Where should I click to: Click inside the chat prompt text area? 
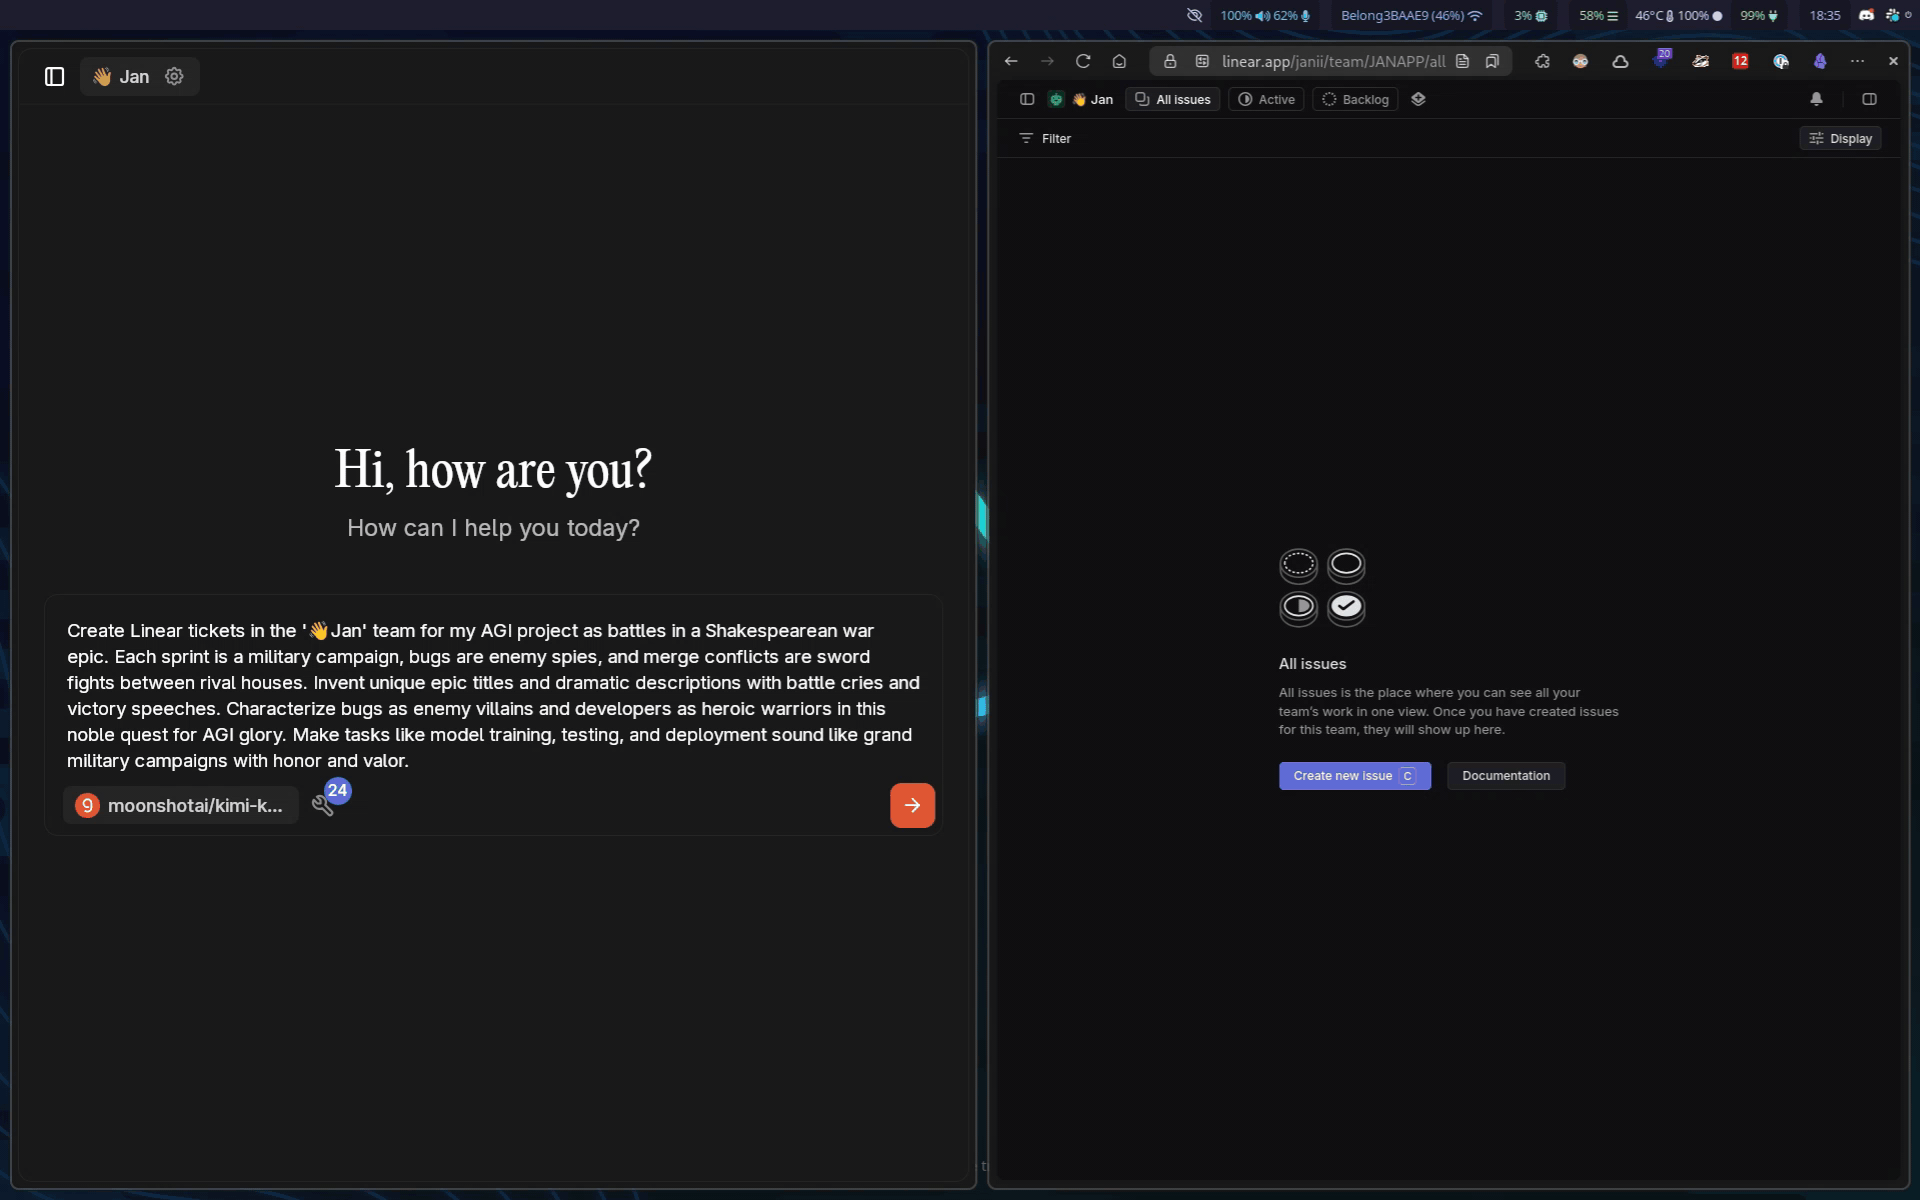492,695
